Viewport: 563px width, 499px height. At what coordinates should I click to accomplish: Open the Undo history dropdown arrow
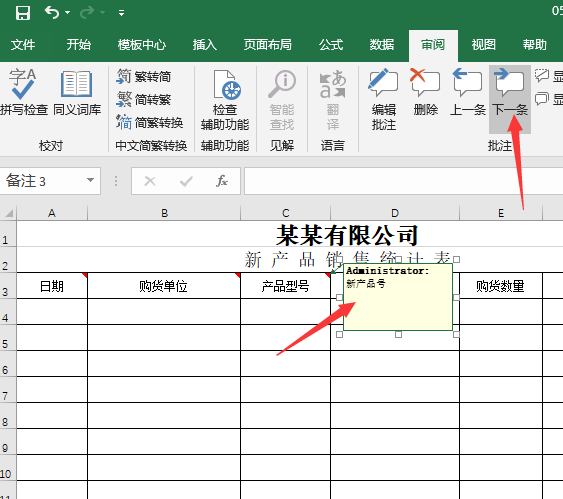(68, 13)
